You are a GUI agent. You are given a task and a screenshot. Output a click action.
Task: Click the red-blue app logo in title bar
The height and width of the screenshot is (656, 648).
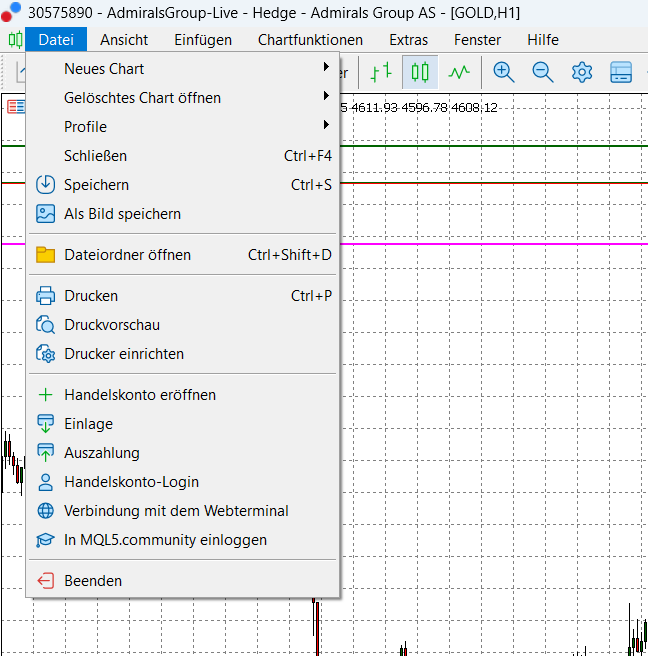point(11,12)
